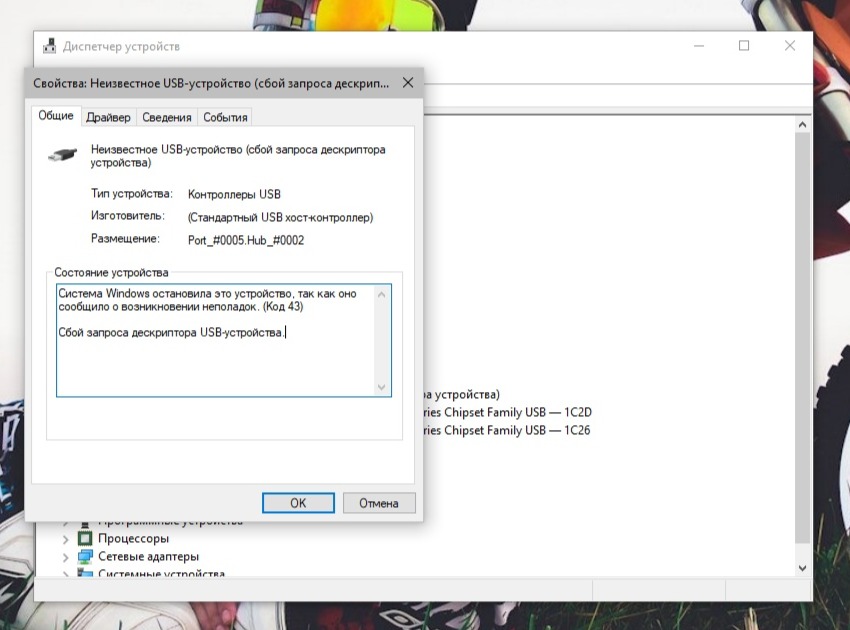850x630 pixels.
Task: Switch to the Драйвер tab
Action: (108, 117)
